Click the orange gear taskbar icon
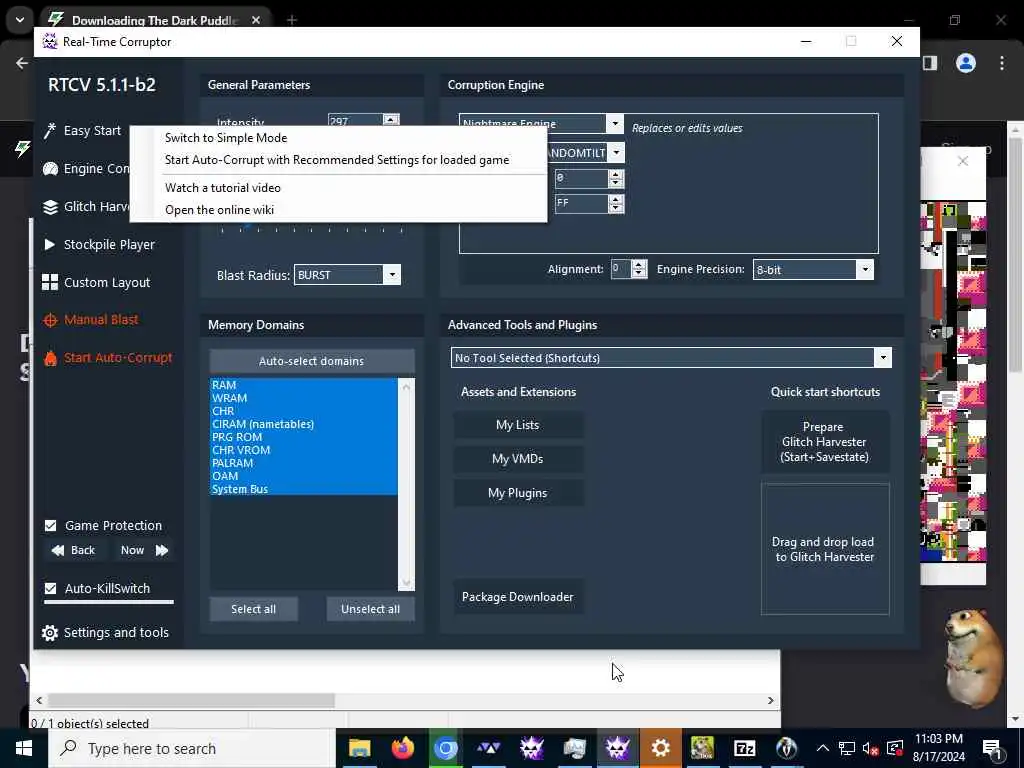Image resolution: width=1024 pixels, height=768 pixels. [x=660, y=748]
